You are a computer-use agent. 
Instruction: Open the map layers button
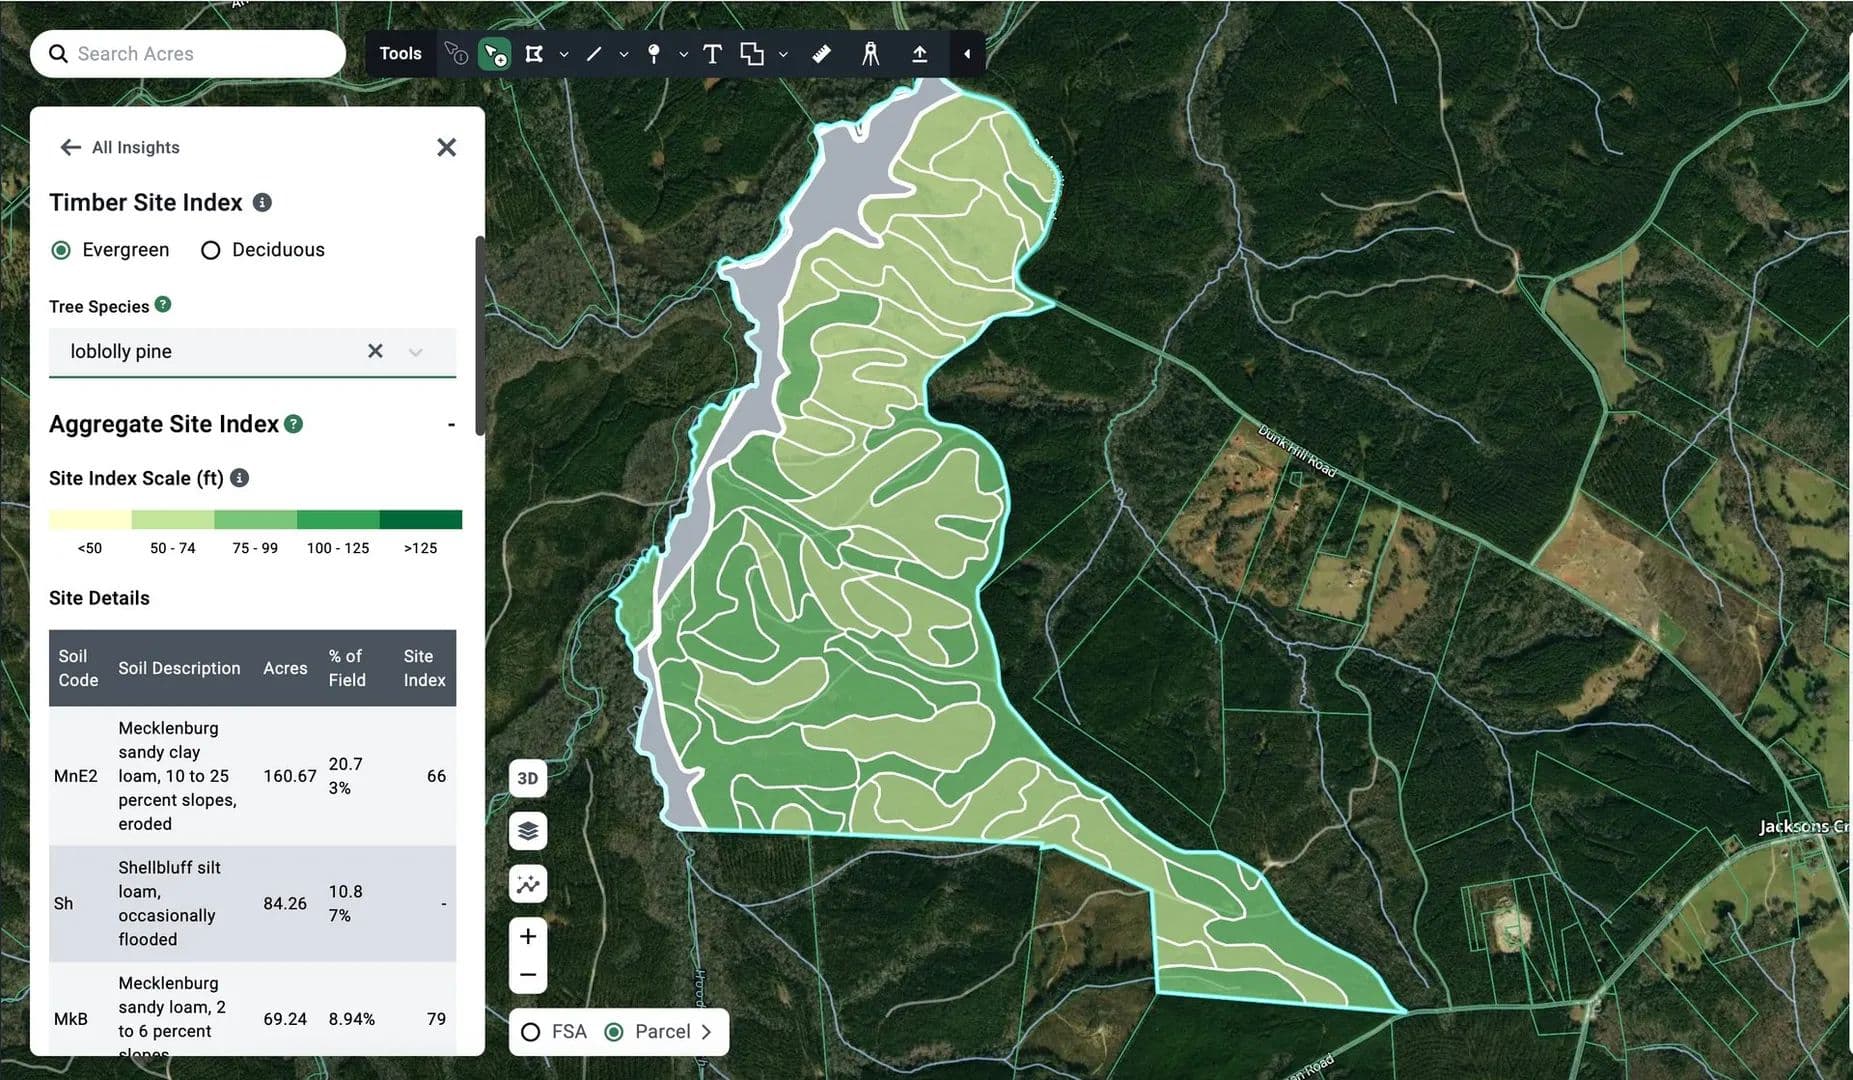coord(528,831)
